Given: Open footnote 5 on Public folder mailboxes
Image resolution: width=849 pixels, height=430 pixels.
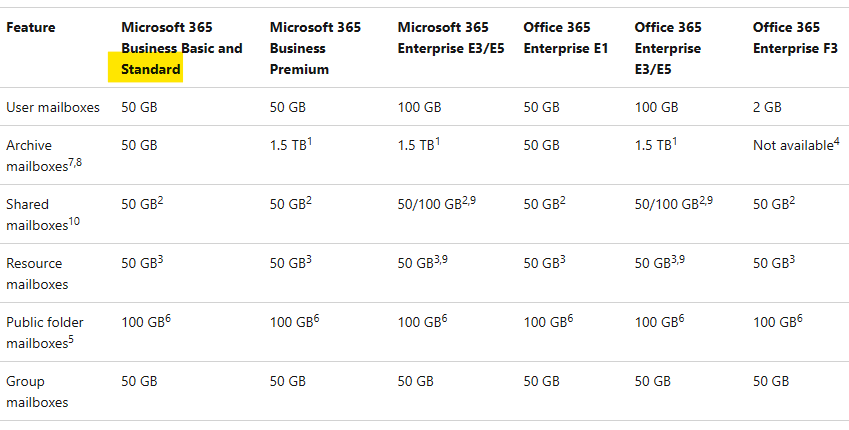Looking at the screenshot, I should (x=71, y=340).
